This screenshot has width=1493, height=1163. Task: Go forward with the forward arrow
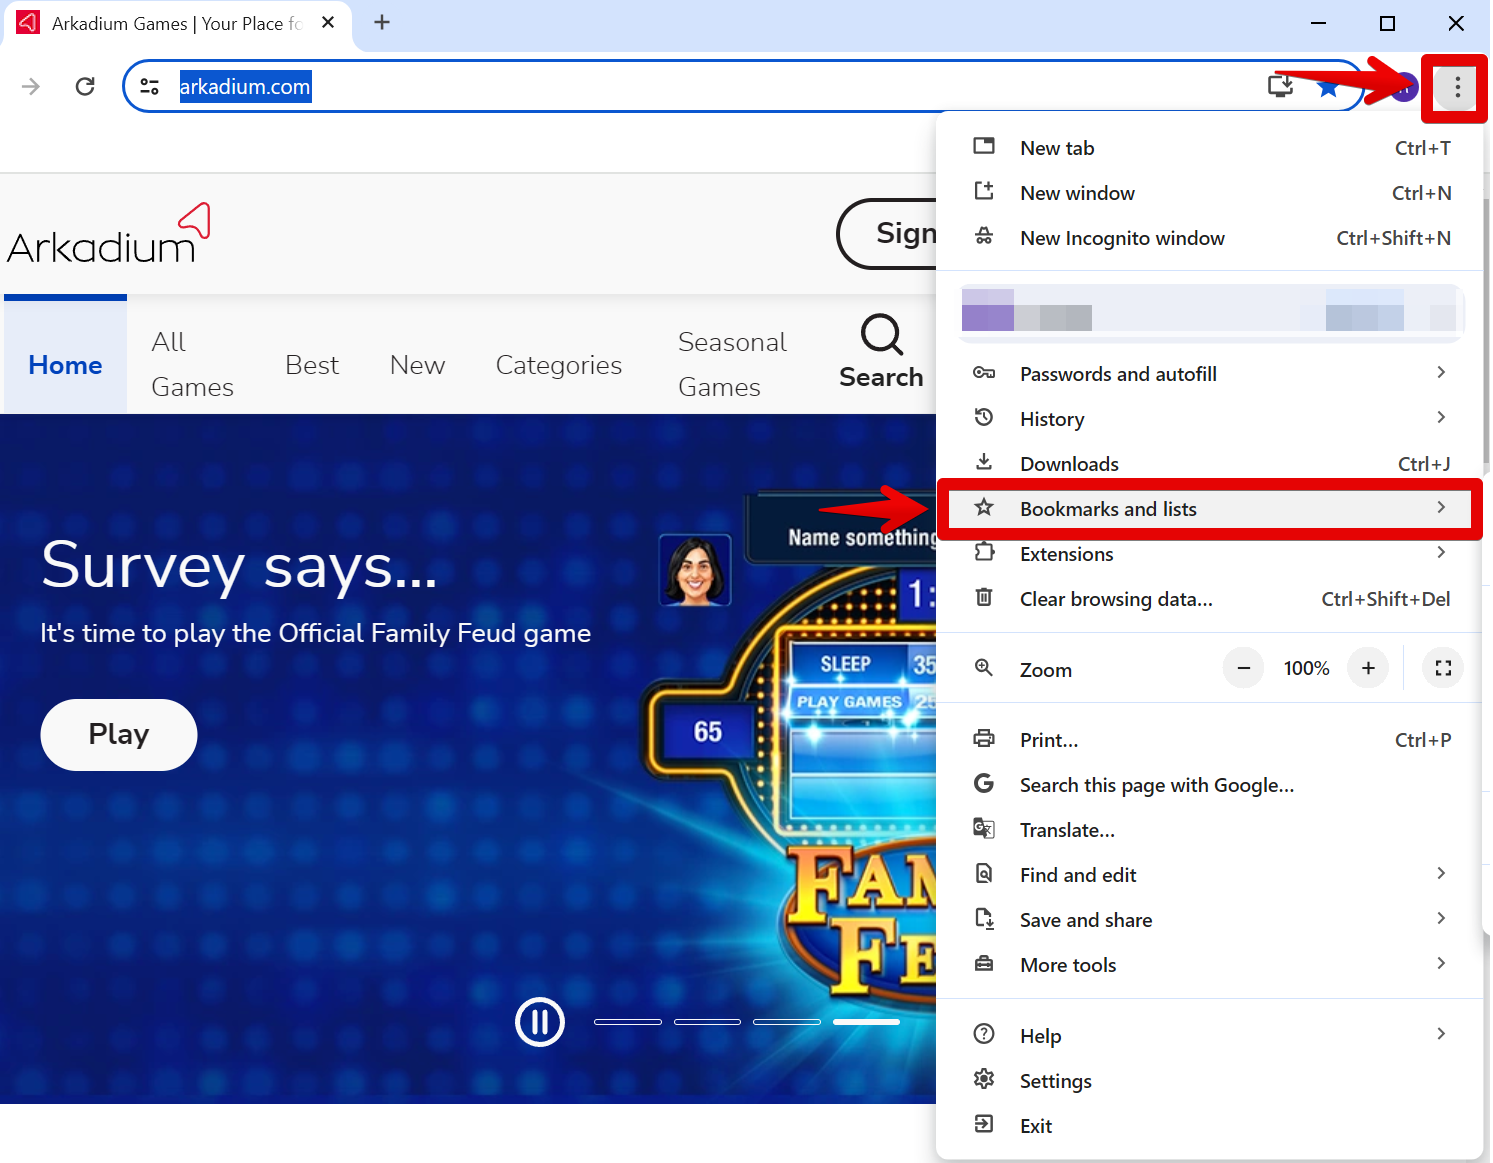(31, 86)
